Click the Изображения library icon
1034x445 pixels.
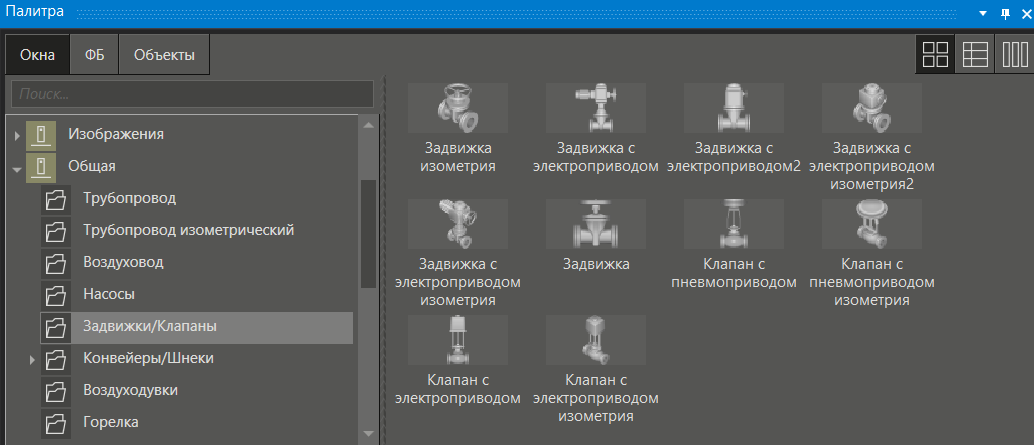(x=41, y=135)
